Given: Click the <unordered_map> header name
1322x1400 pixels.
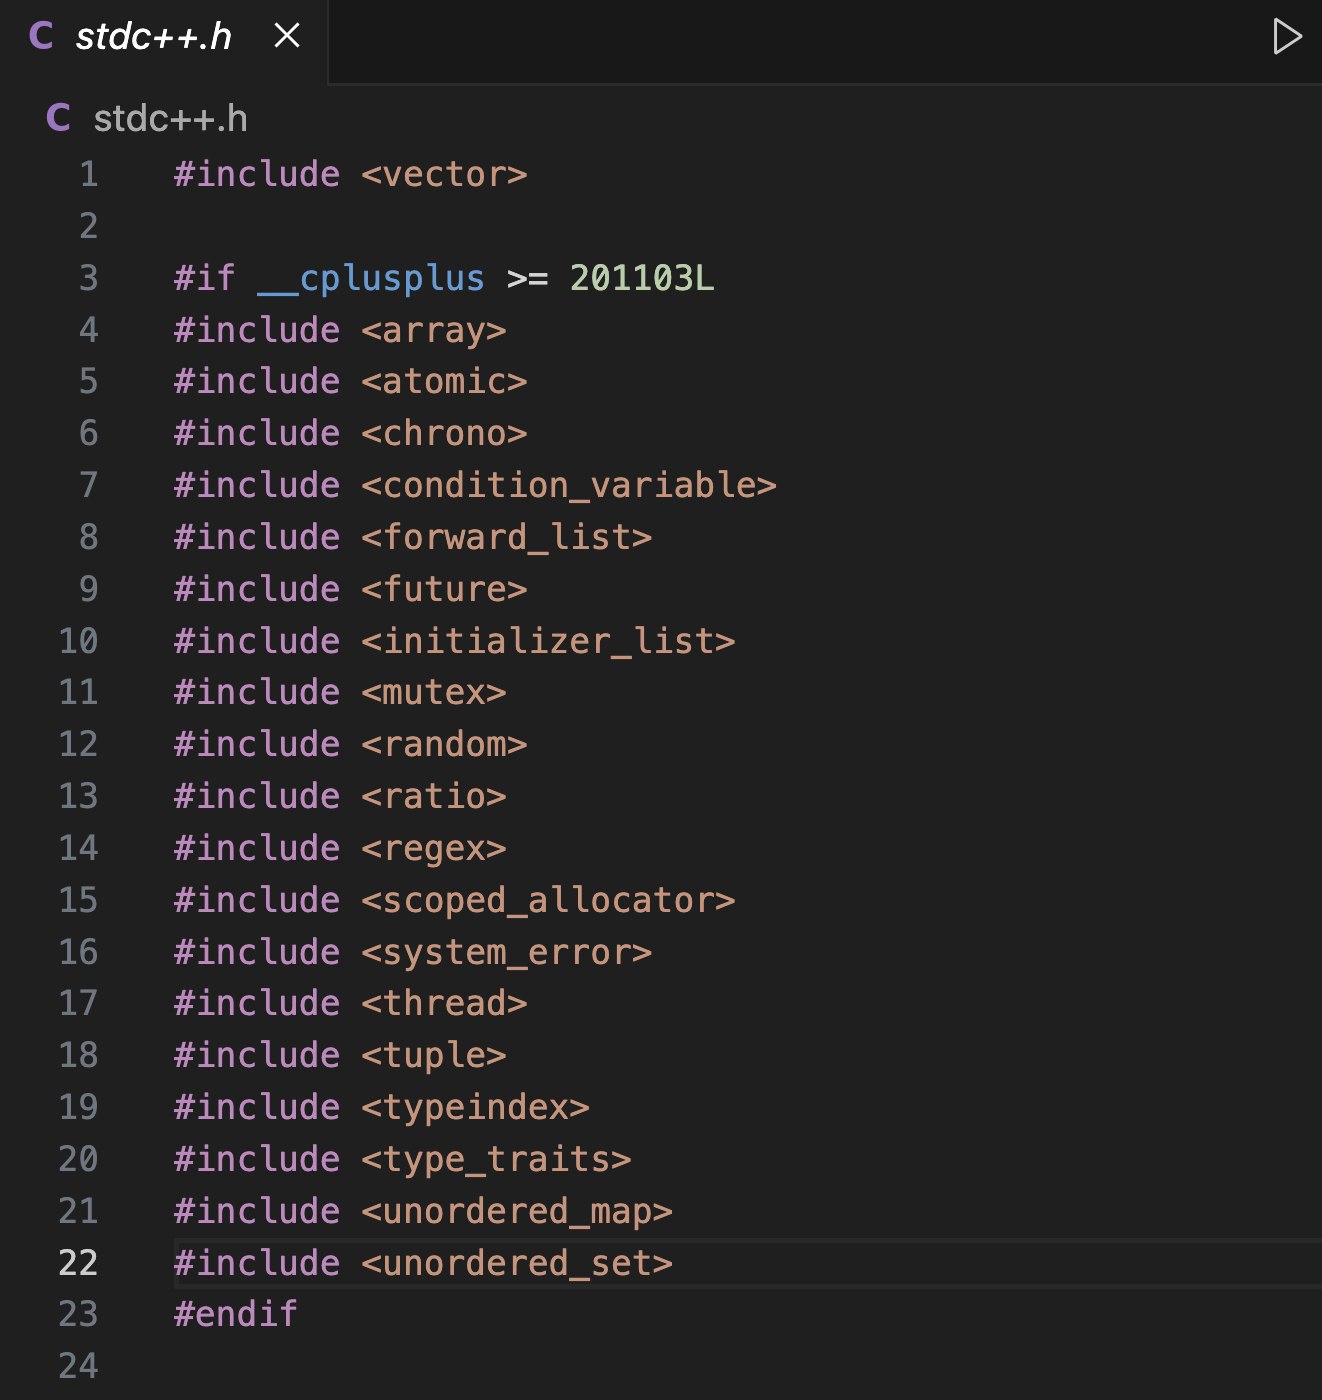Looking at the screenshot, I should coord(517,1212).
